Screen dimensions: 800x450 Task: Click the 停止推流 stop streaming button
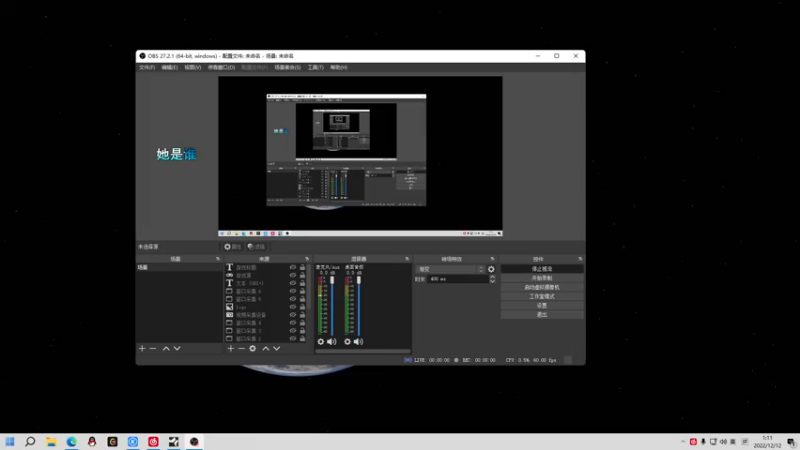542,268
